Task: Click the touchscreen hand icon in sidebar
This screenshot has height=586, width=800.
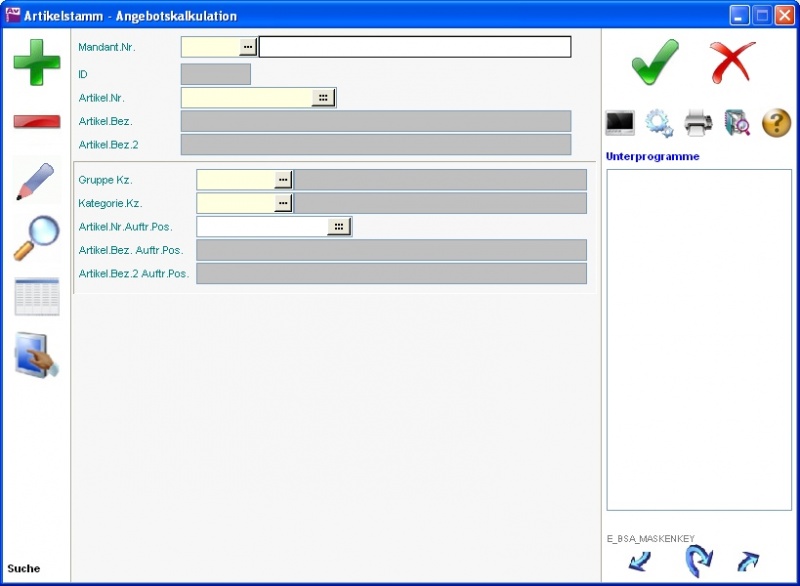Action: 36,355
